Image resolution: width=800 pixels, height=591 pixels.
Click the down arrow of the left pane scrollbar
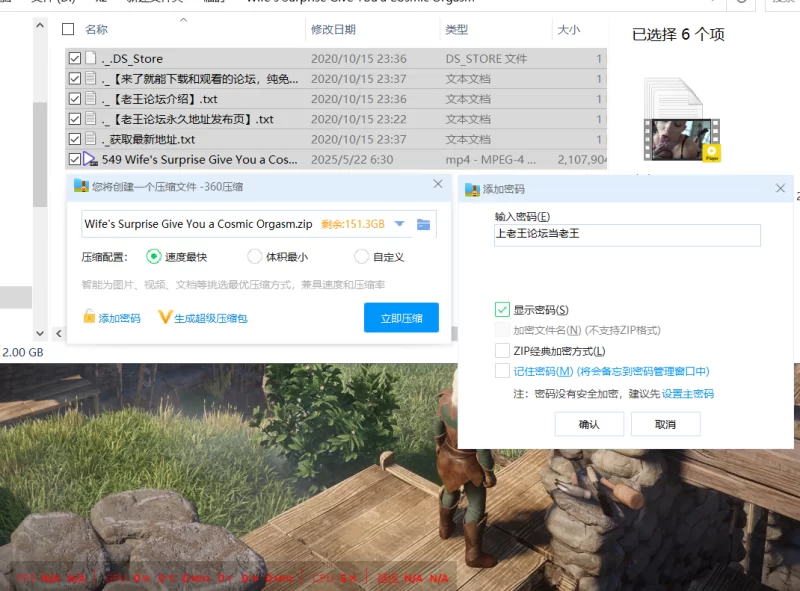click(x=40, y=333)
